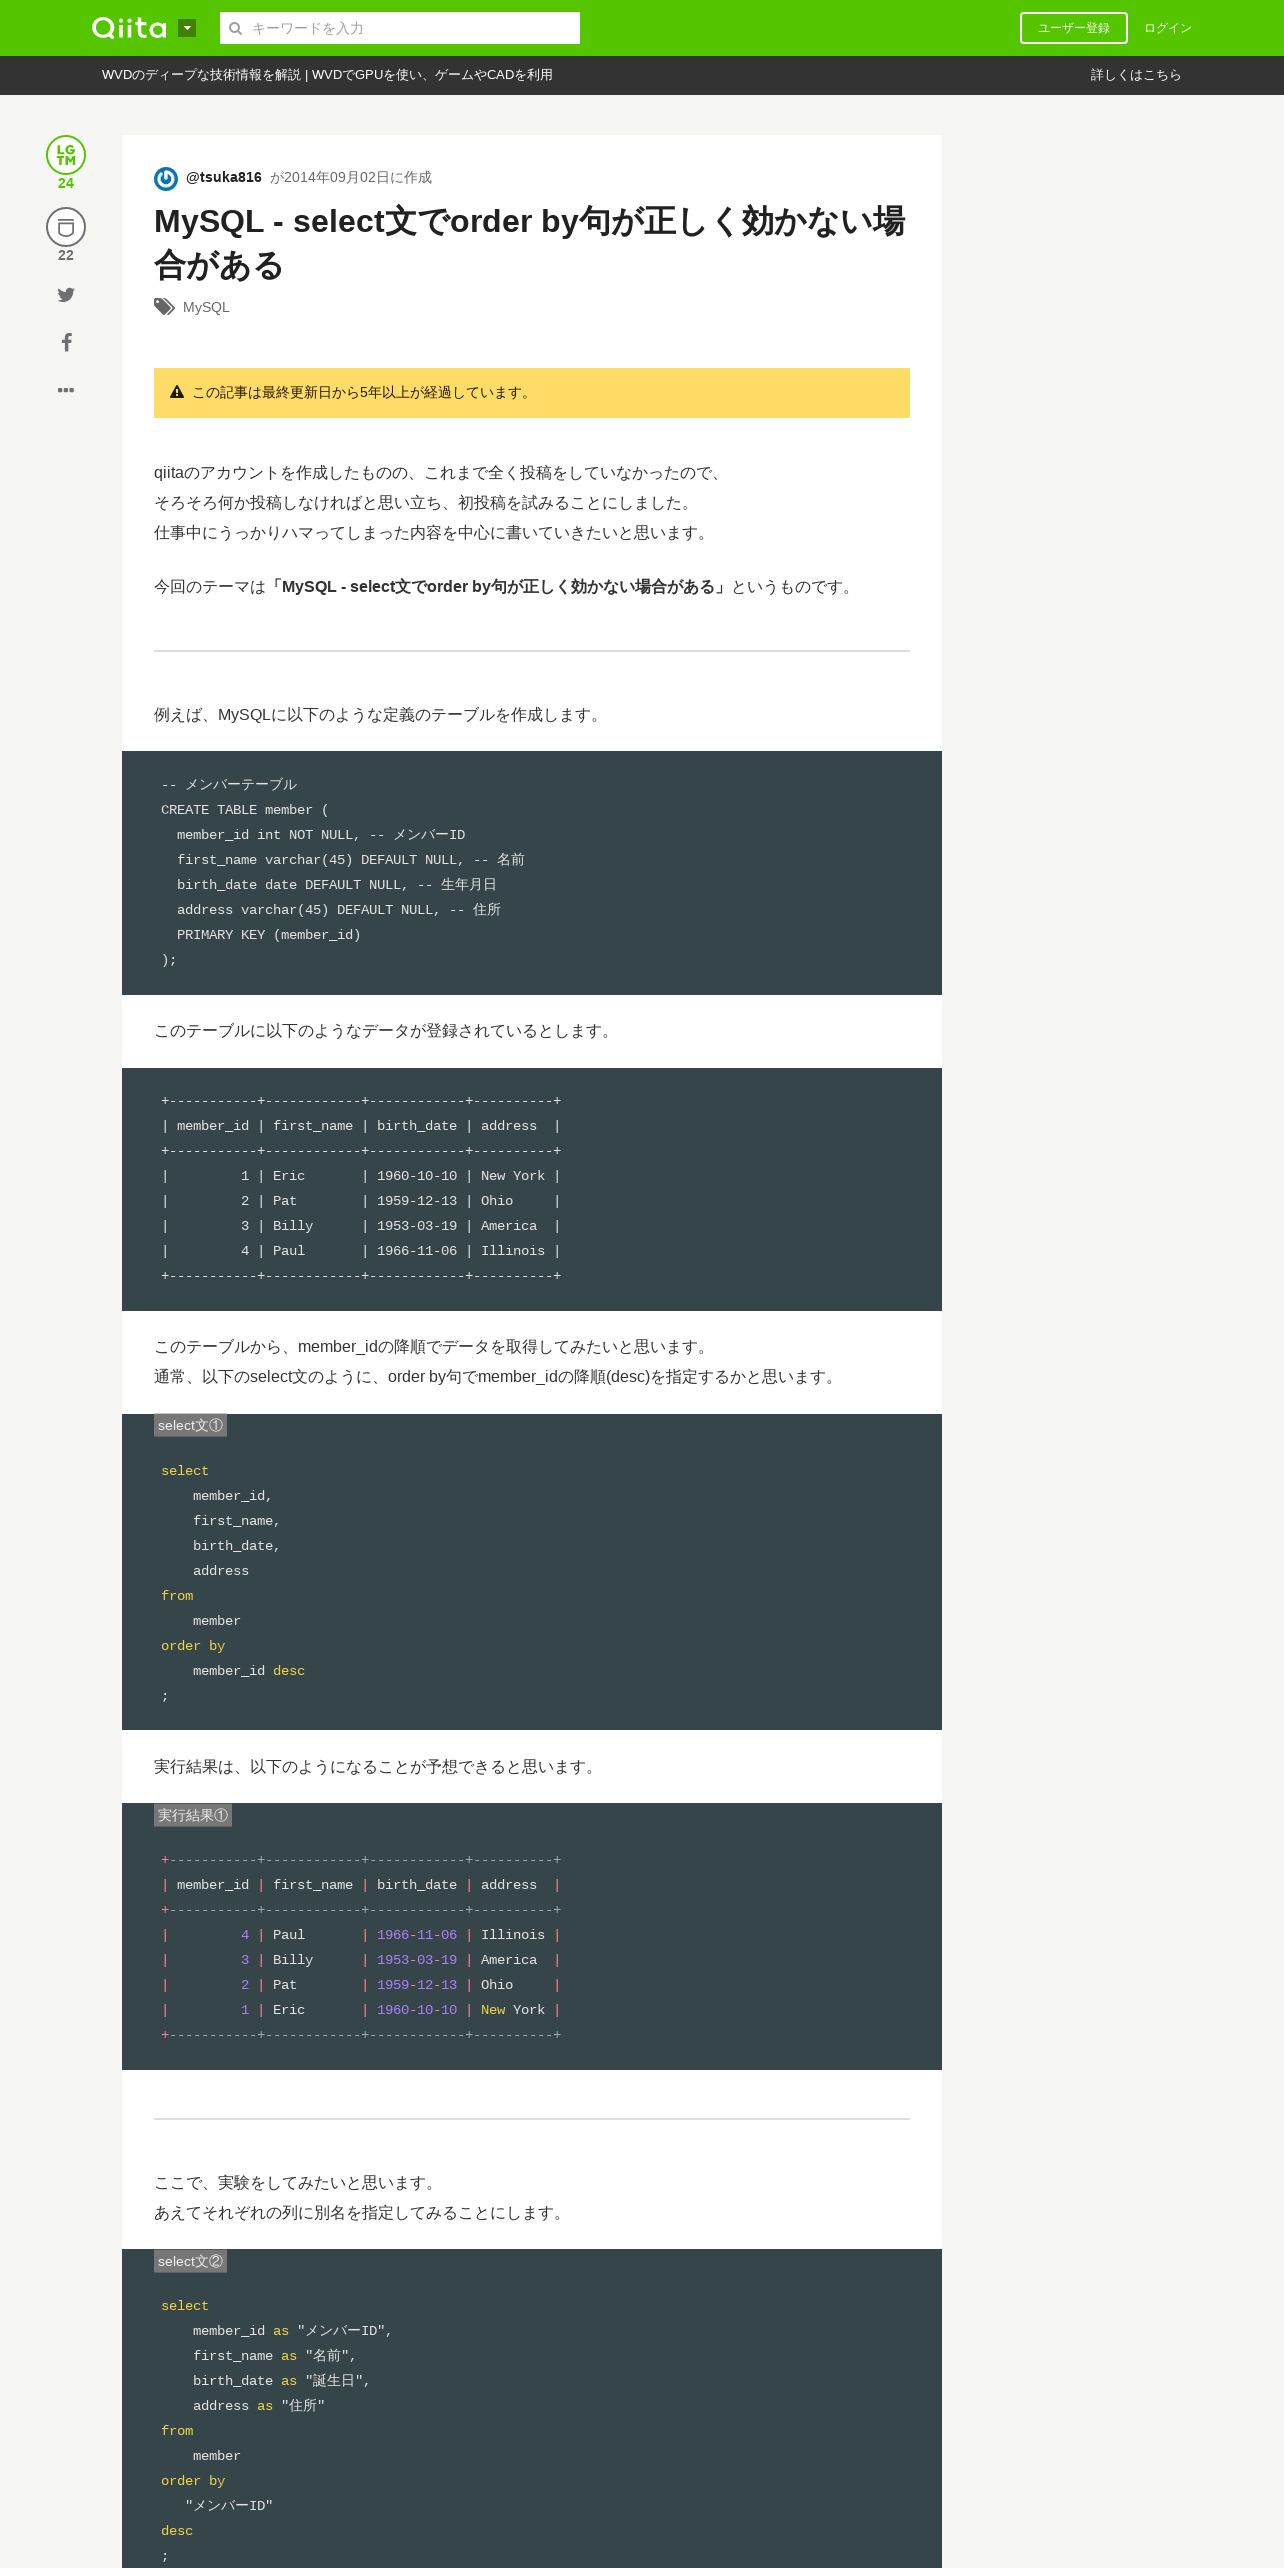Click the Qiita logo

point(129,28)
